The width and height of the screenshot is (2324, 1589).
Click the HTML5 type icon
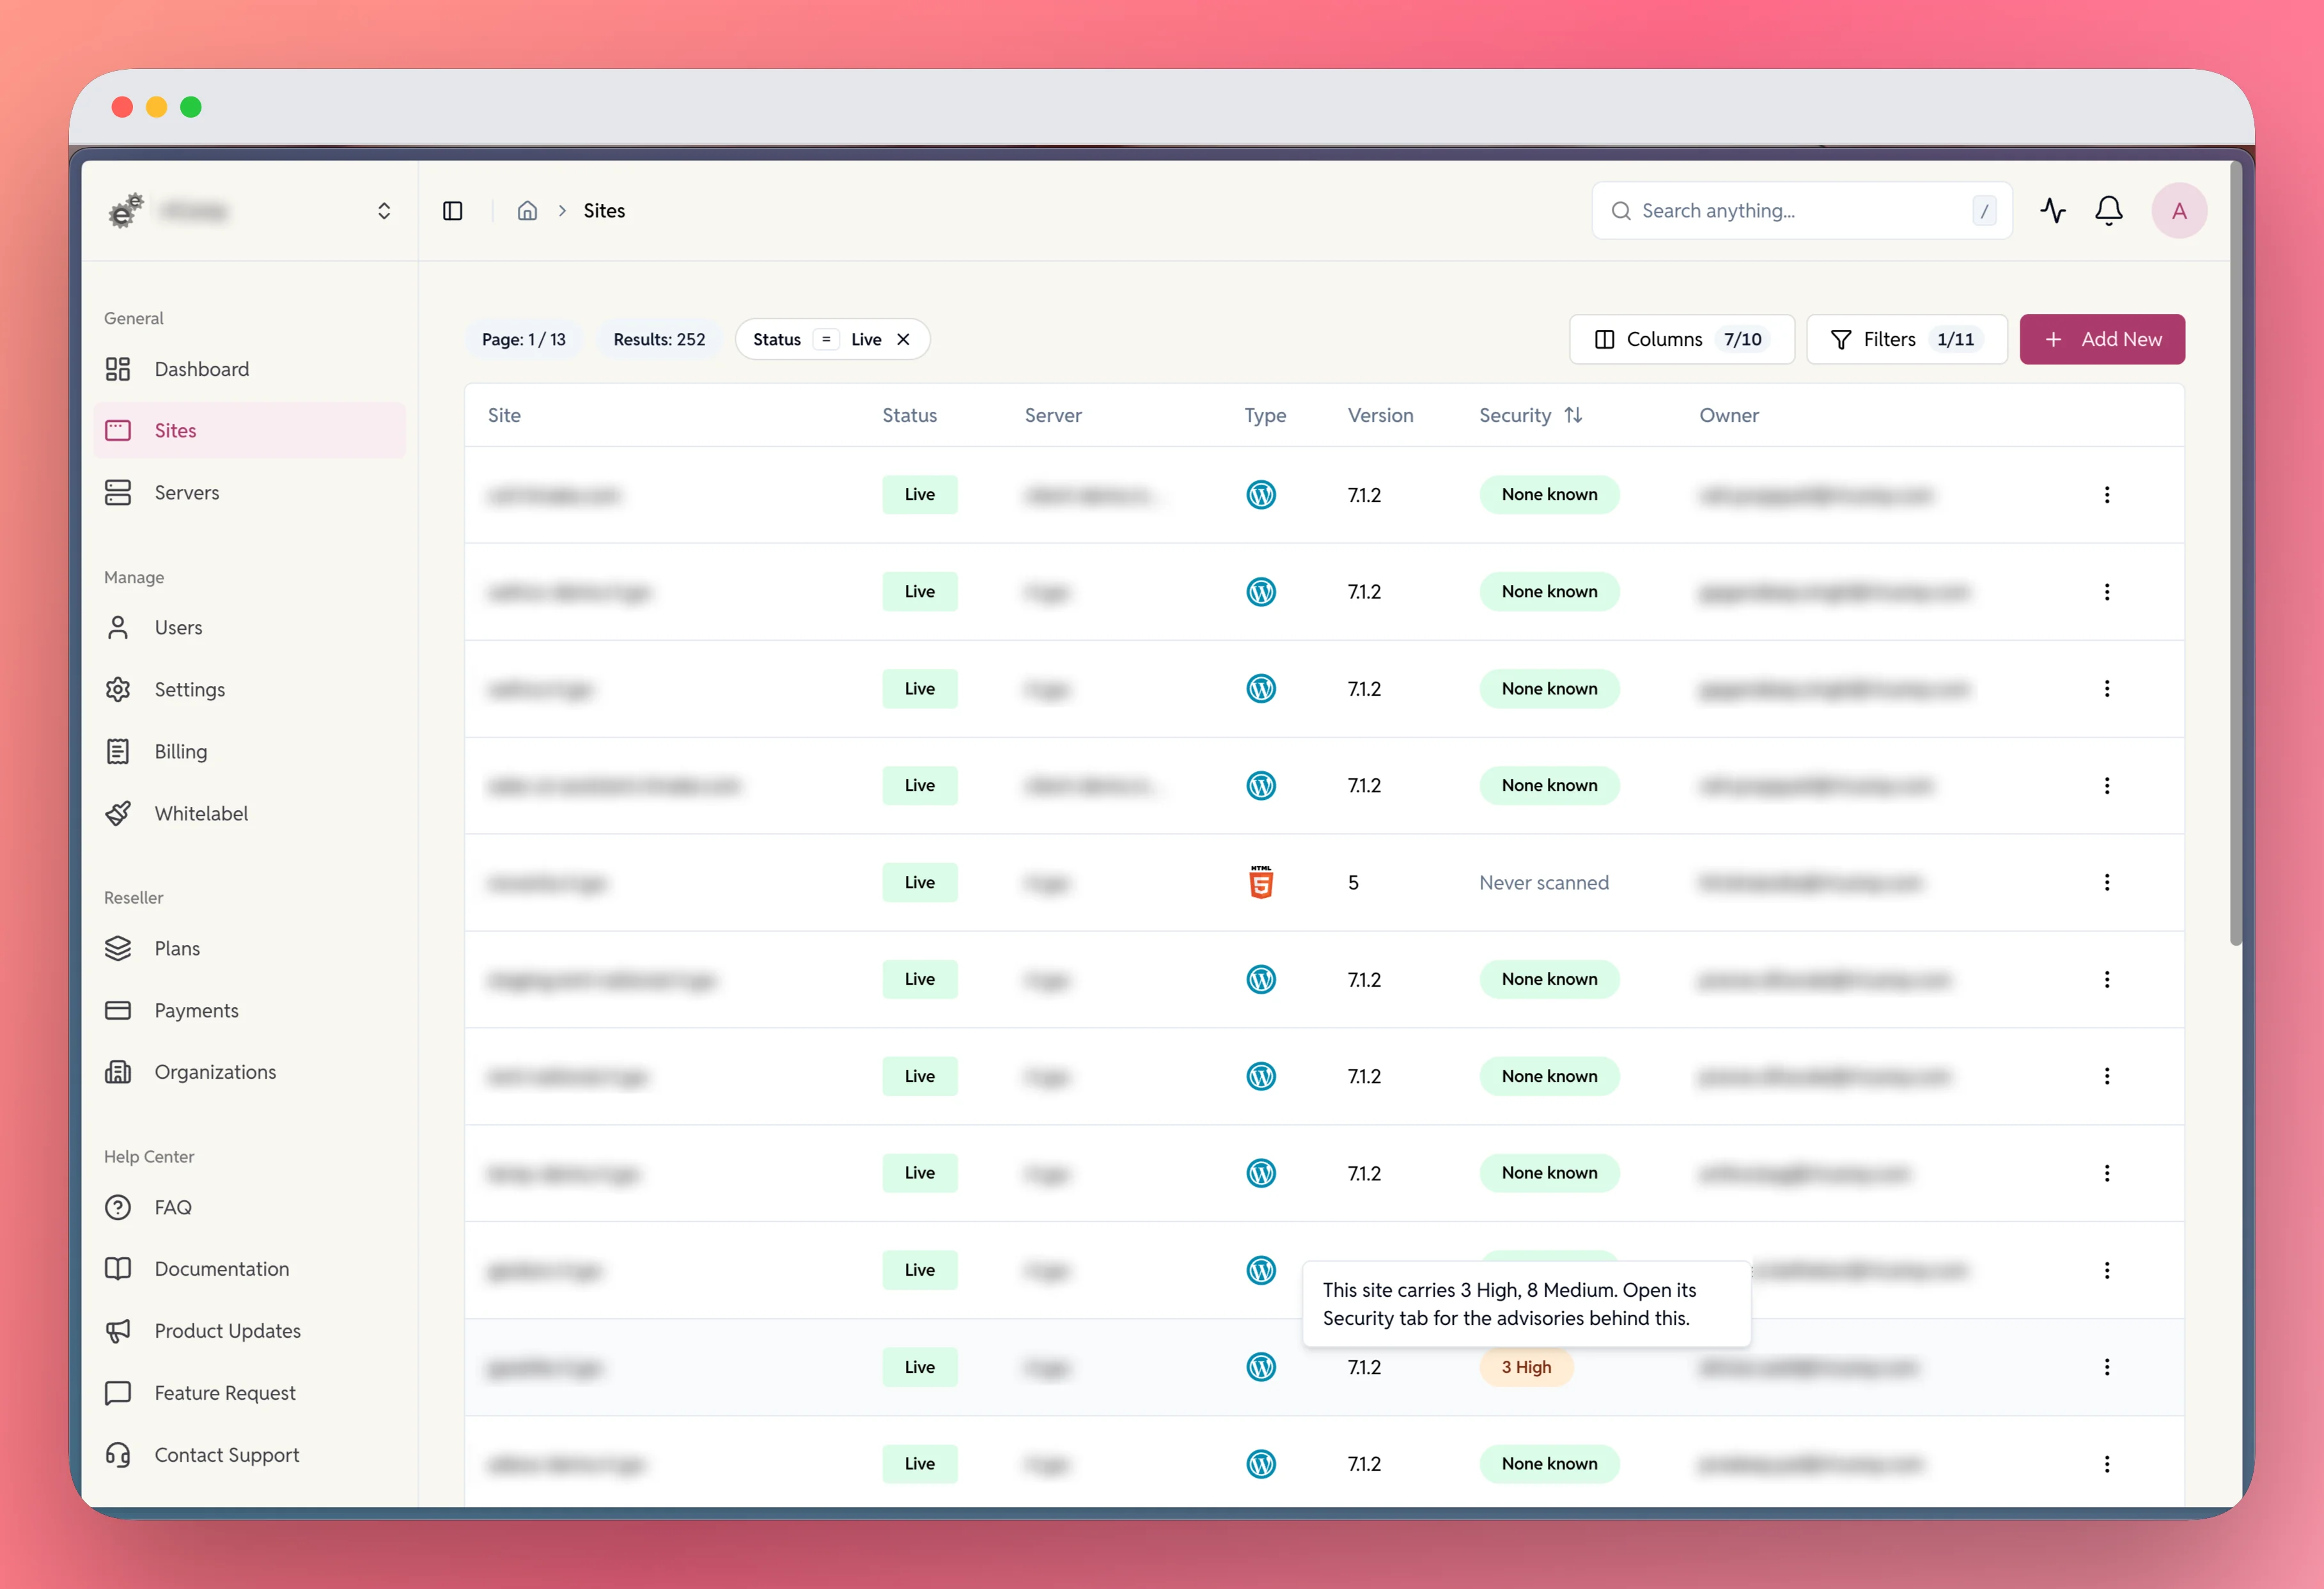(x=1261, y=882)
